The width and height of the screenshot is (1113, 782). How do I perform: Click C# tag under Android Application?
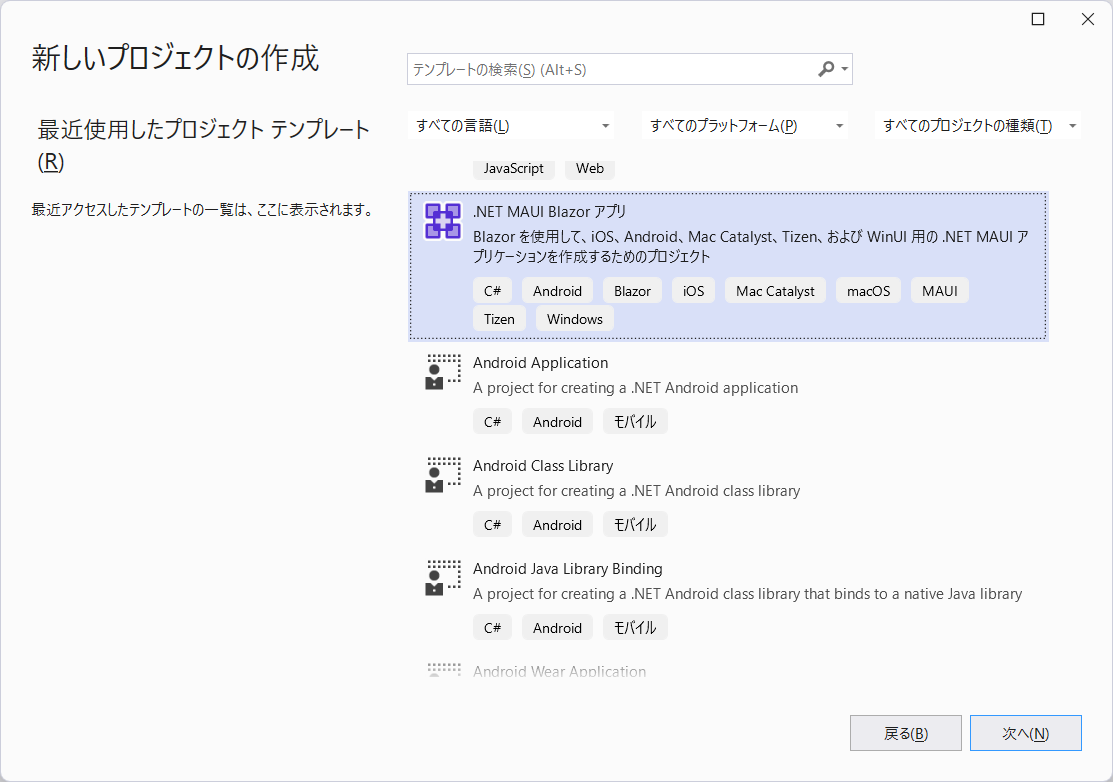click(x=492, y=422)
